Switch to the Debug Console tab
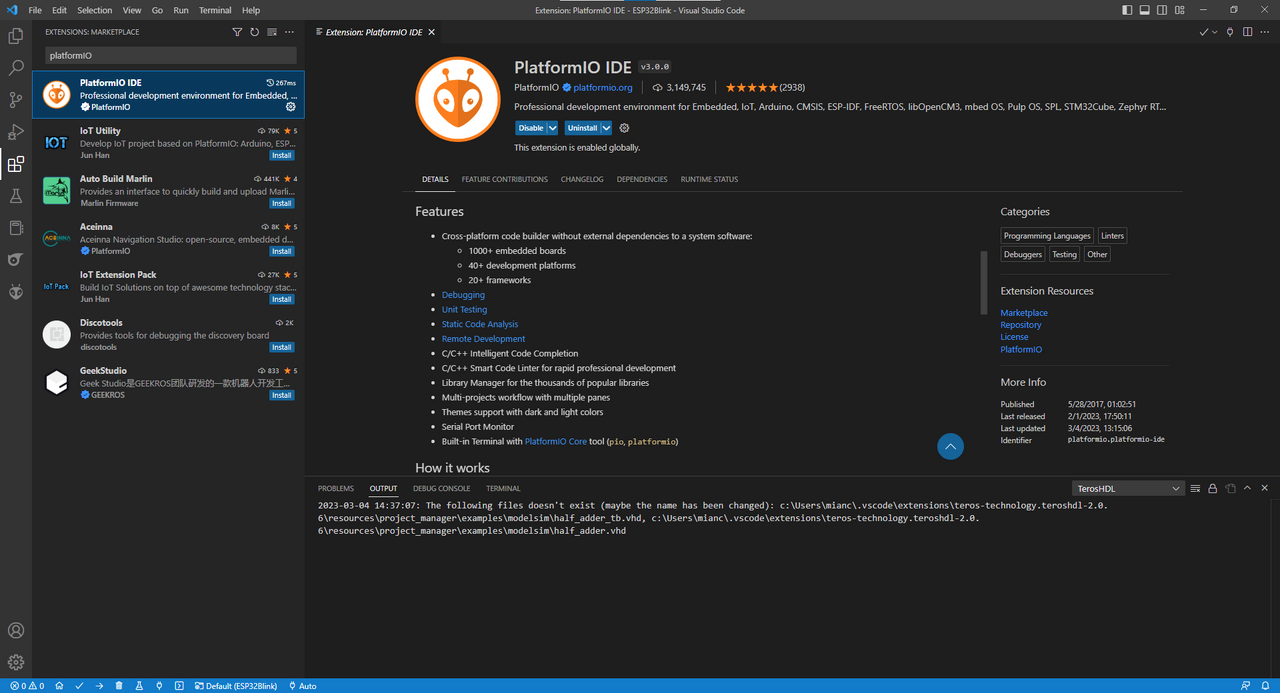Image resolution: width=1280 pixels, height=693 pixels. pyautogui.click(x=441, y=488)
